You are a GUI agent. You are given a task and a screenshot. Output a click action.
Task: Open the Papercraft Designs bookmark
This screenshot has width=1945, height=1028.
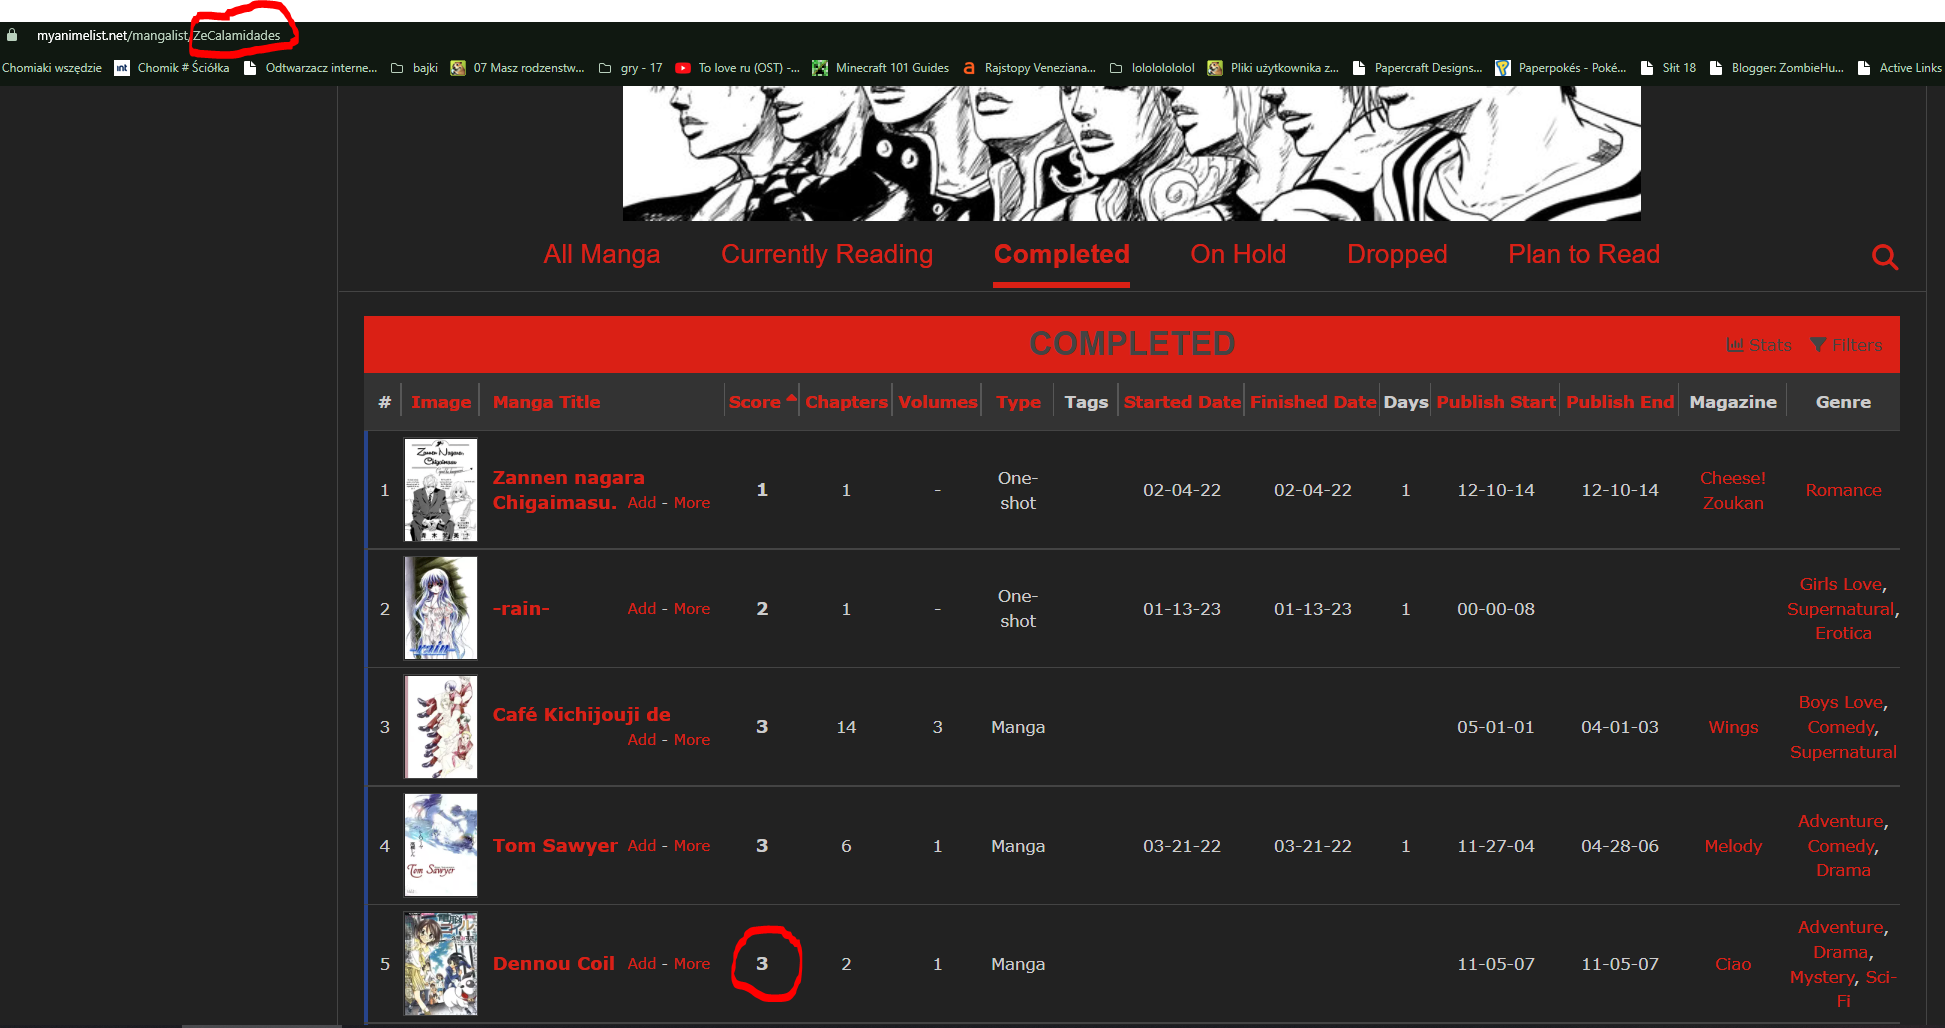pos(1417,68)
